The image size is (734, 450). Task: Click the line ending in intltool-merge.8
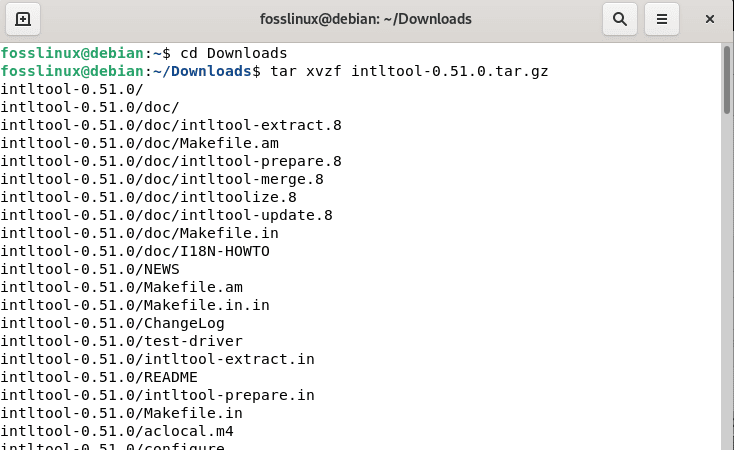[162, 179]
